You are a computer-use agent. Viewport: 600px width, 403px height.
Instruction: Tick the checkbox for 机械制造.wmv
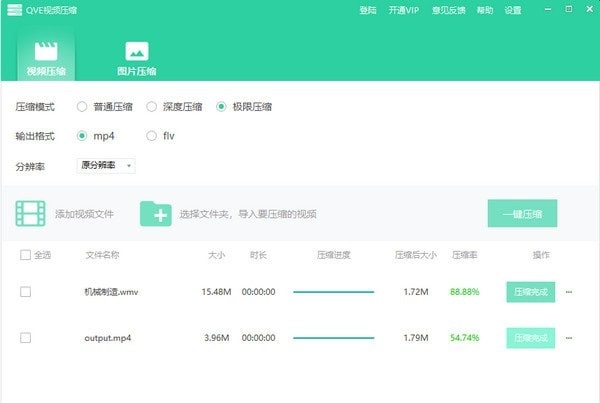click(26, 292)
